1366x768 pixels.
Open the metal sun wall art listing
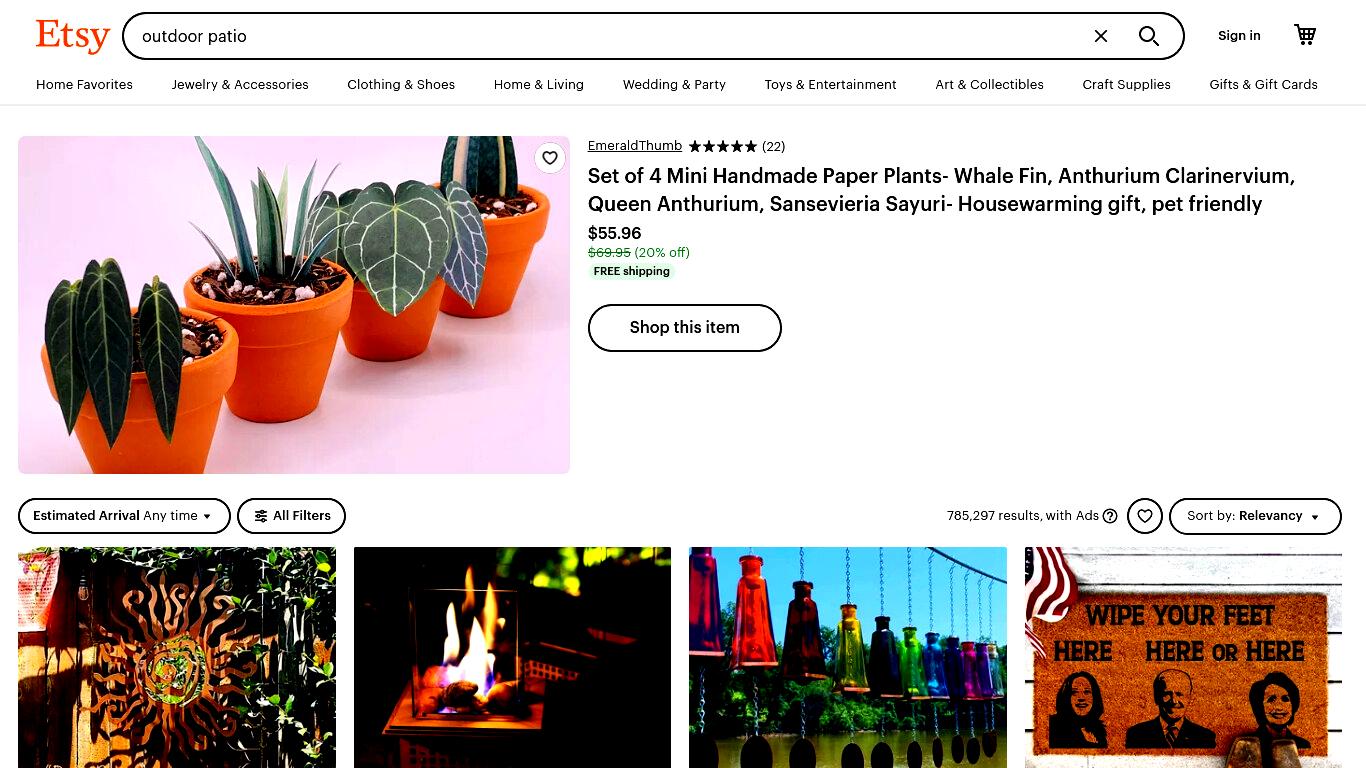click(177, 657)
